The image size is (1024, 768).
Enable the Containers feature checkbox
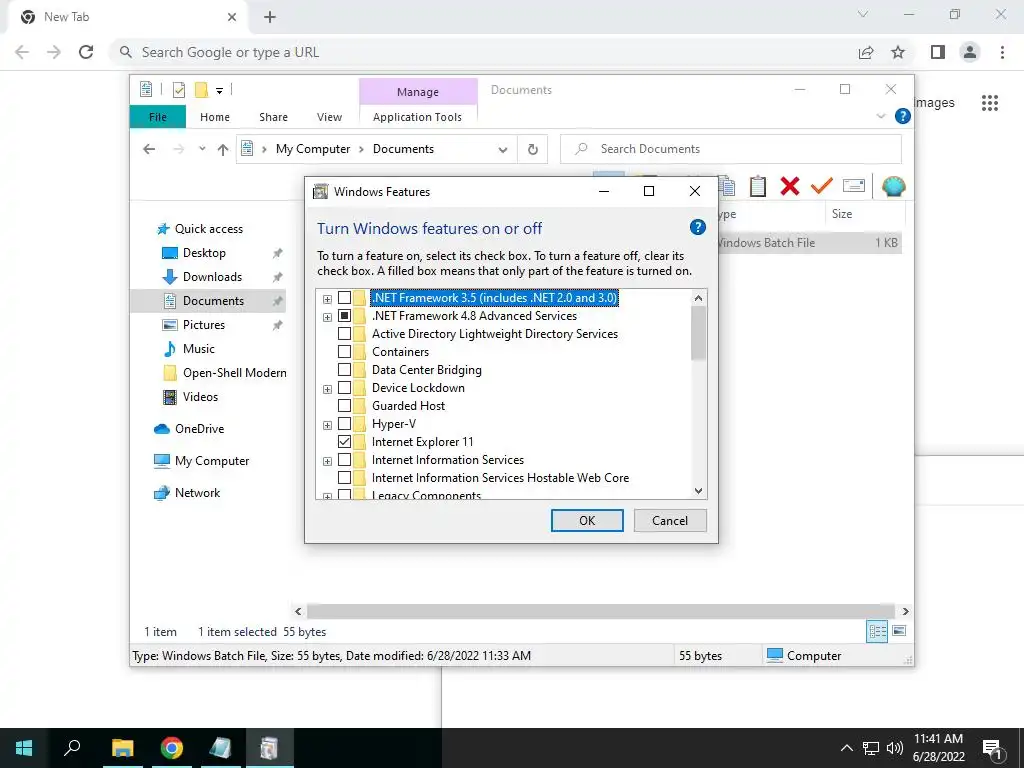click(x=344, y=352)
